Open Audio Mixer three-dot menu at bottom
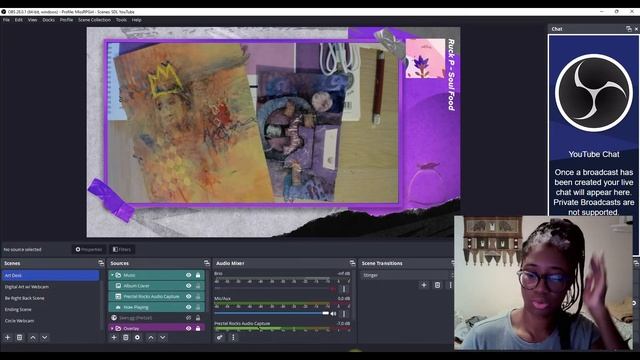640x360 pixels. point(233,338)
